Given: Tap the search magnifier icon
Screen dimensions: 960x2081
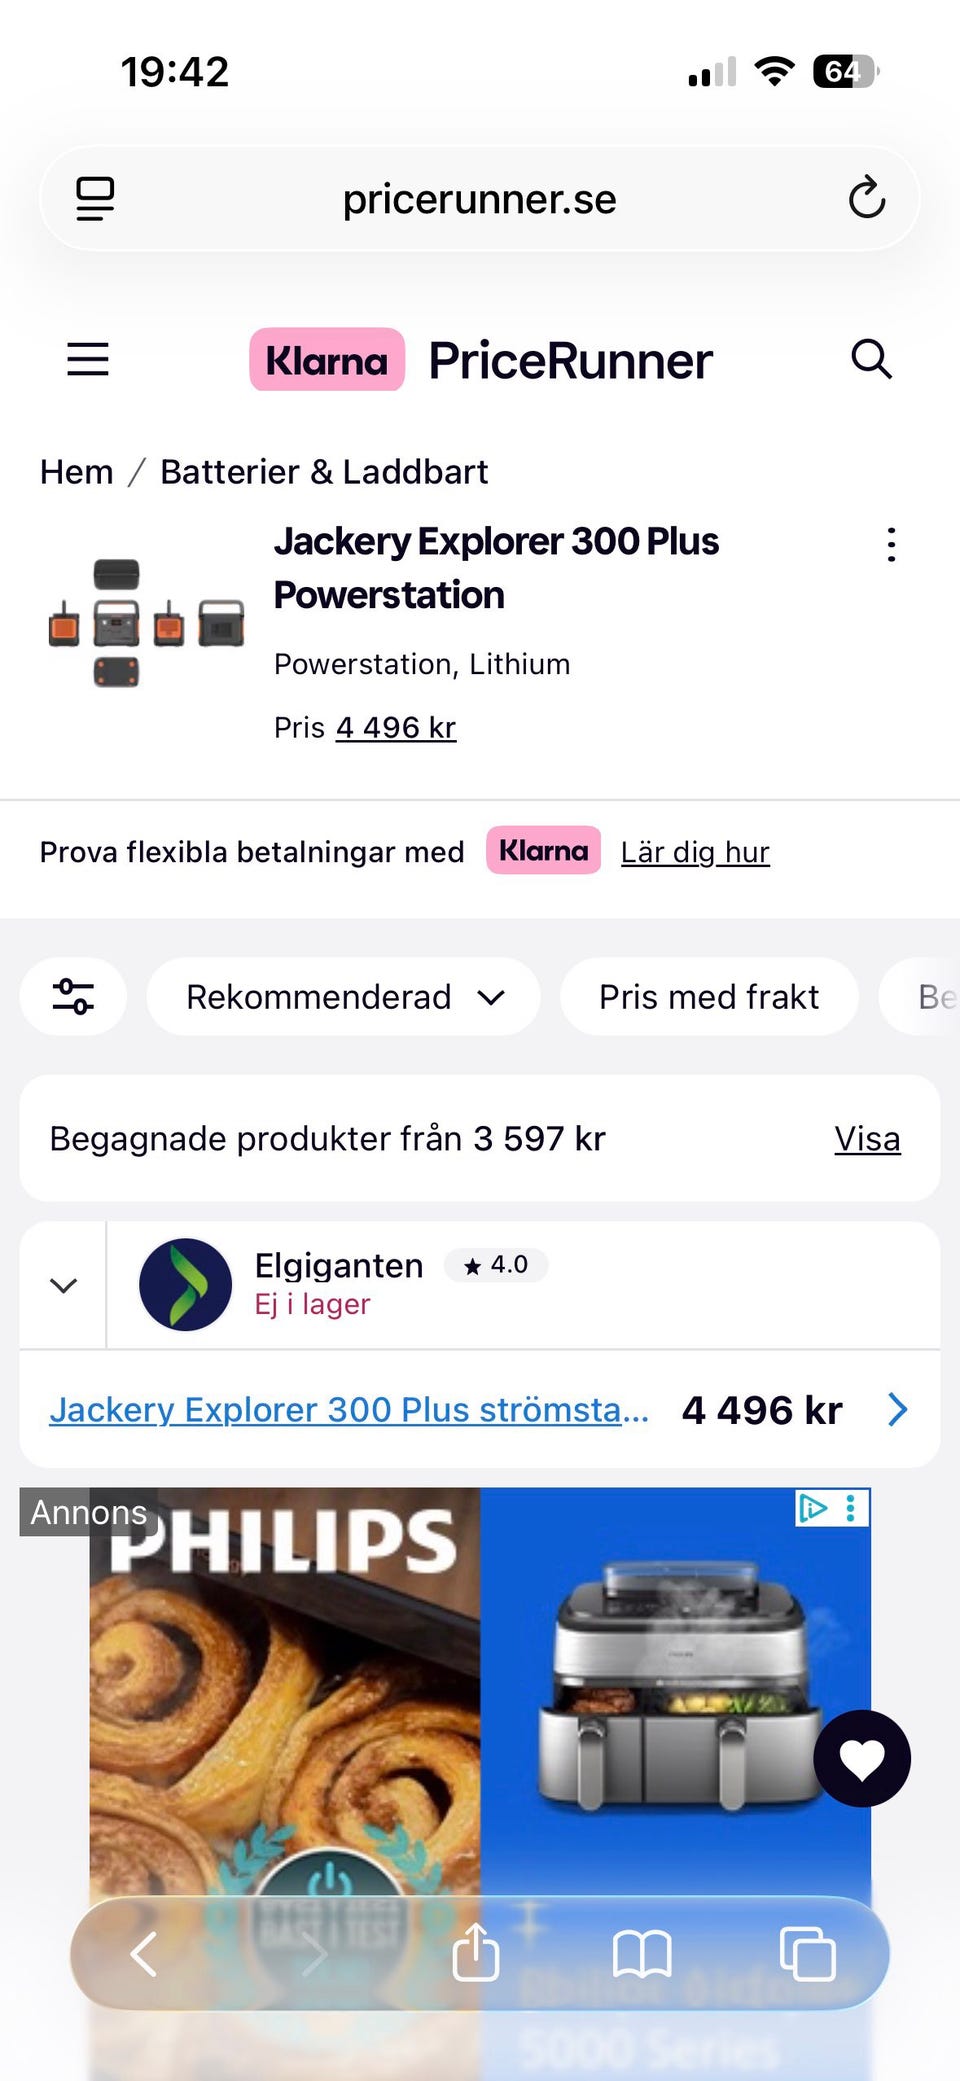Looking at the screenshot, I should click(x=871, y=359).
